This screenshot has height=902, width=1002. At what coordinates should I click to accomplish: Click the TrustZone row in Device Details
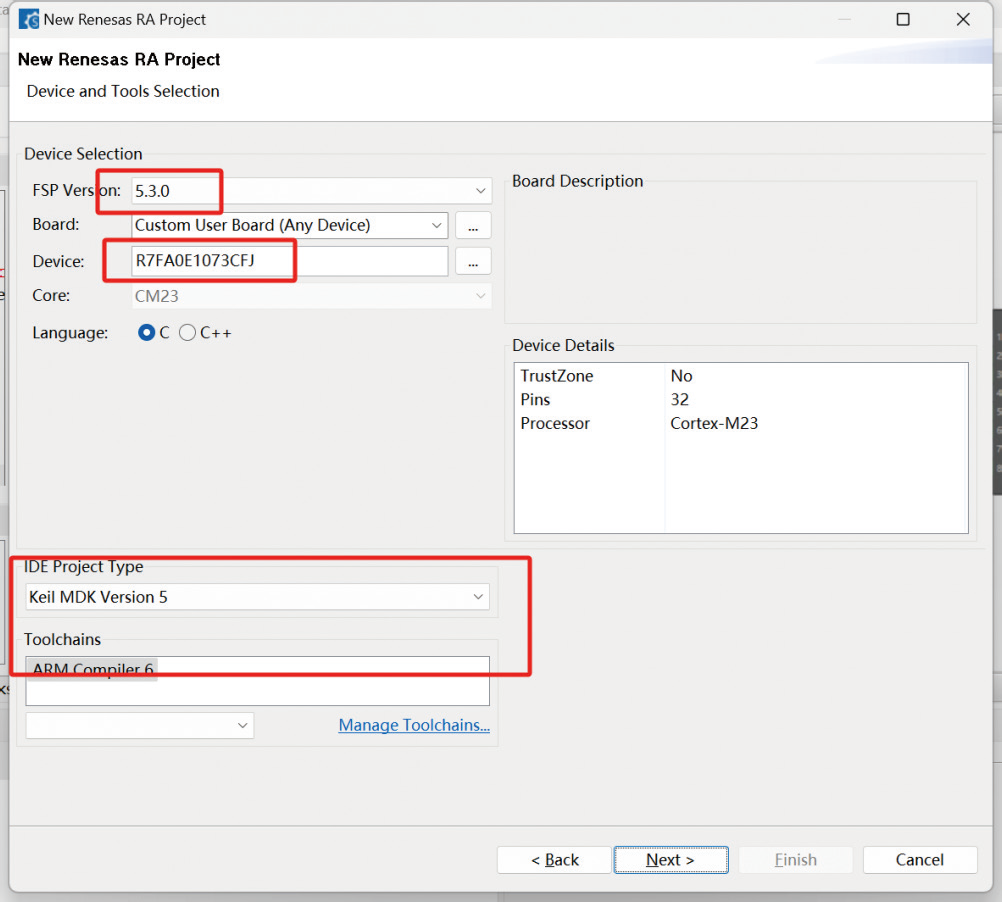[x=741, y=376]
